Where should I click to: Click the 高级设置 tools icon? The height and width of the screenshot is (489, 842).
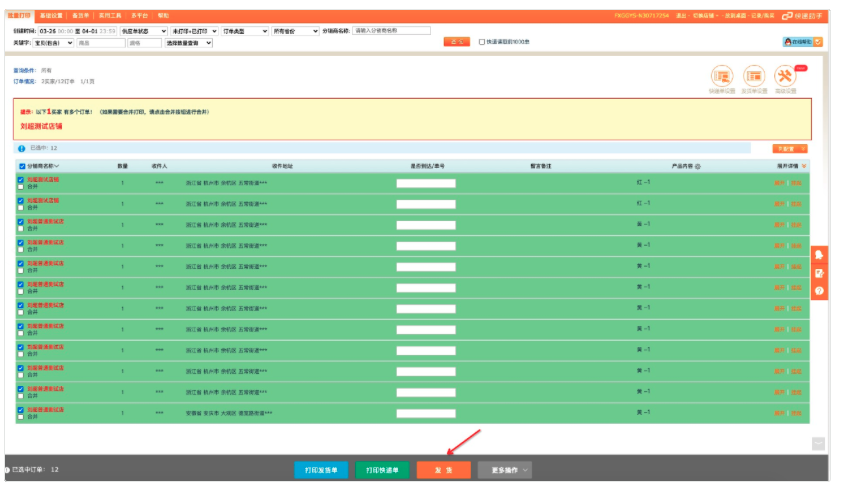tap(786, 77)
